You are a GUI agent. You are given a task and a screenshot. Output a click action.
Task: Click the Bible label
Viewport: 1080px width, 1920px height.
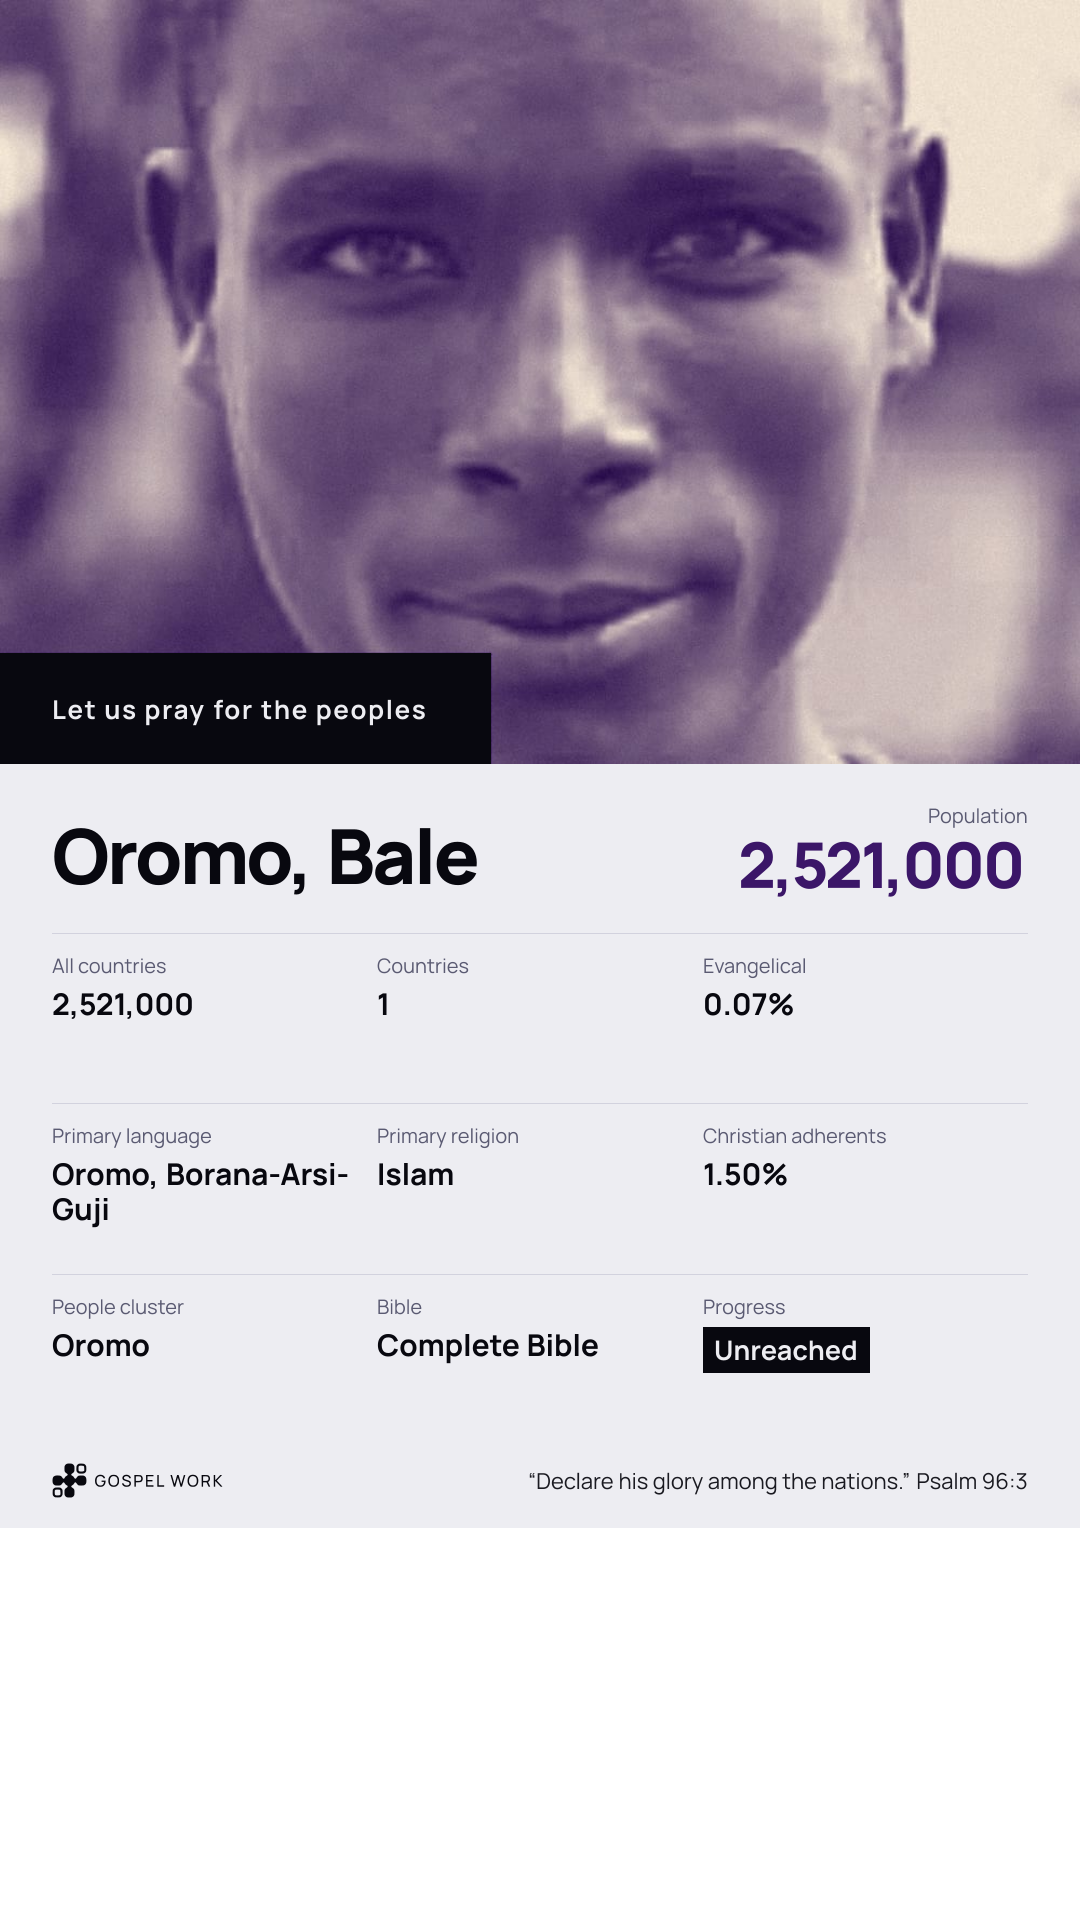click(x=399, y=1307)
